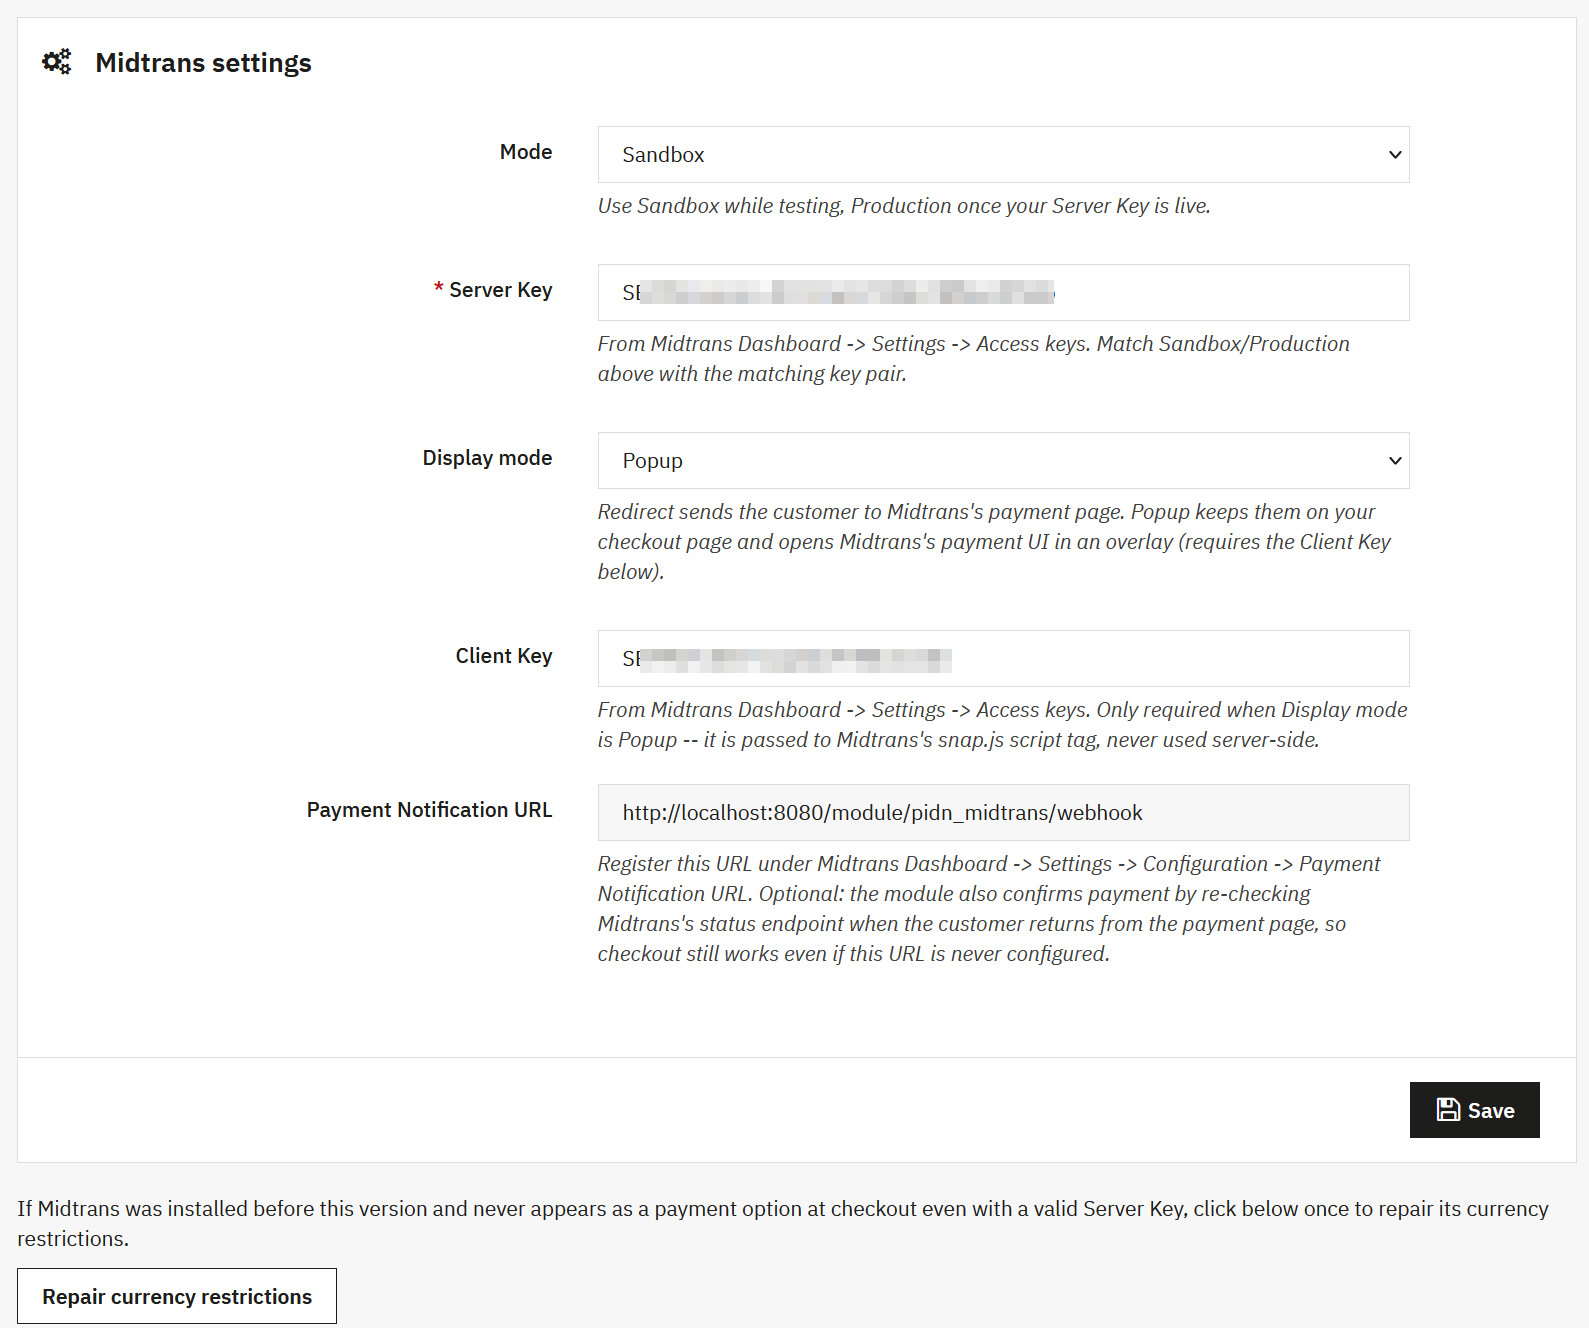The height and width of the screenshot is (1328, 1589).
Task: Open the Mode dropdown set to Sandbox
Action: (x=1003, y=154)
